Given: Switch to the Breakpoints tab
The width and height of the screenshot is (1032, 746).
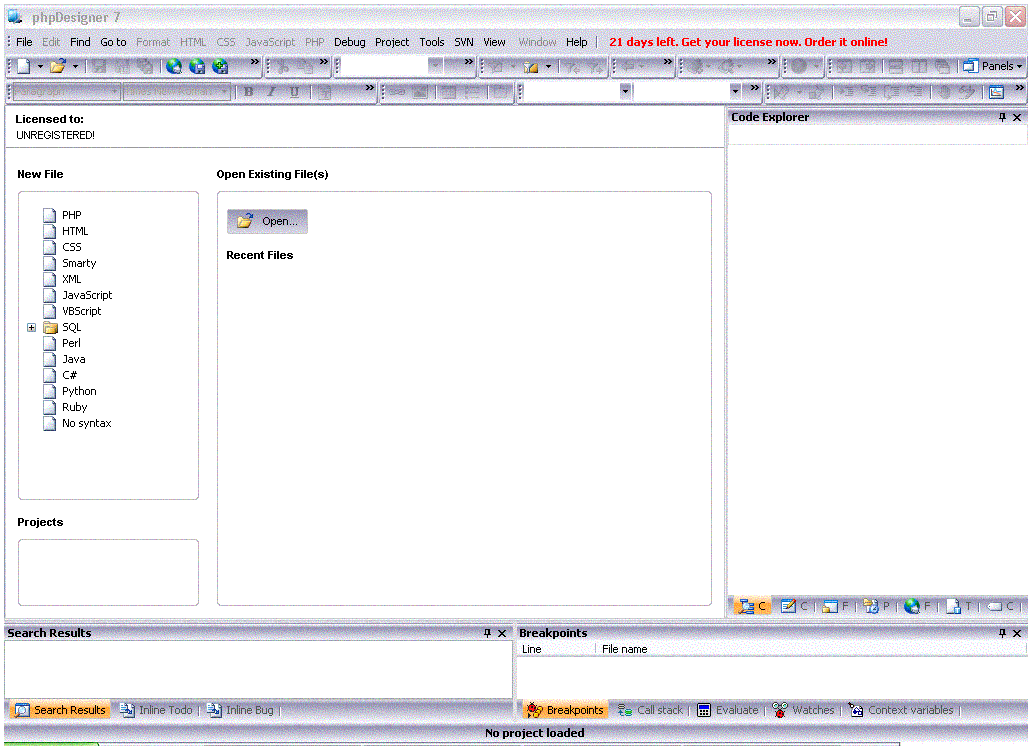Looking at the screenshot, I should tap(565, 710).
